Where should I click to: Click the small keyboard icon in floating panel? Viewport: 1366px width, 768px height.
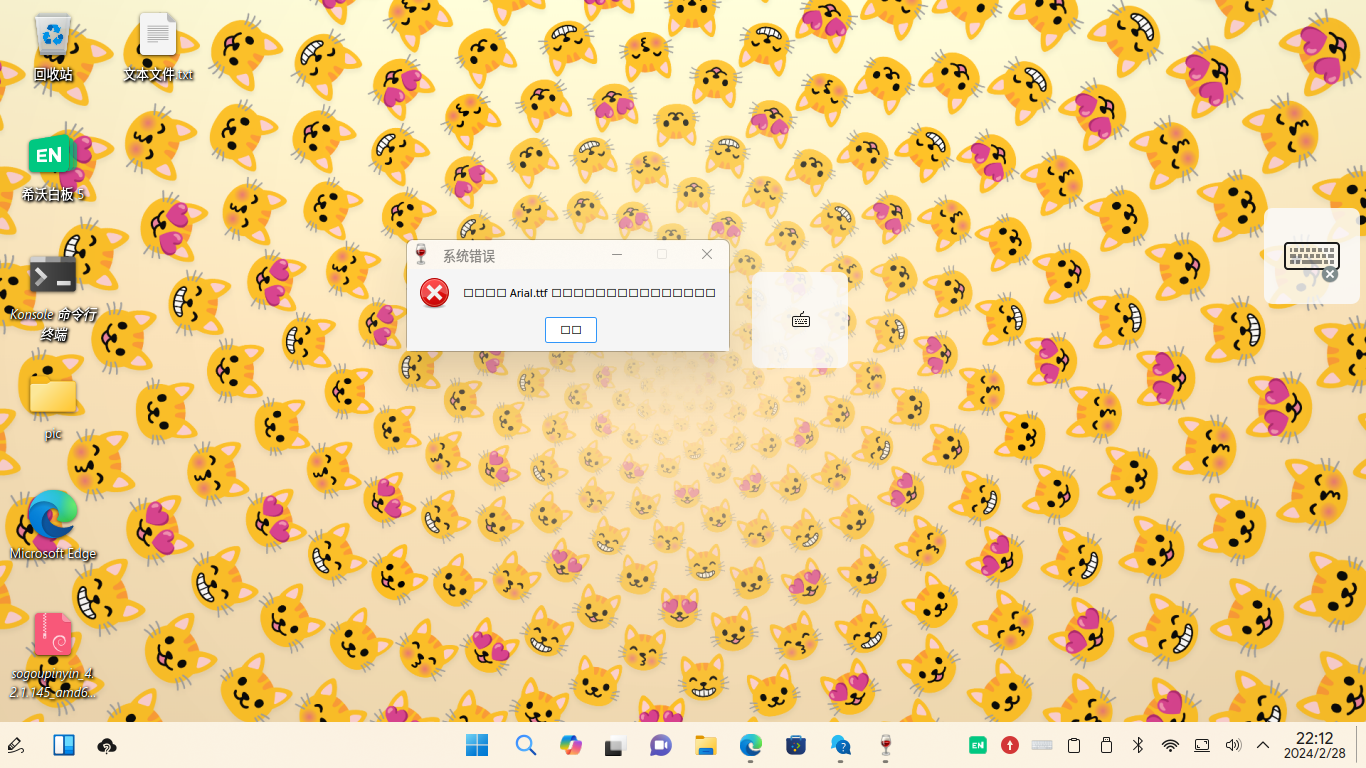800,320
